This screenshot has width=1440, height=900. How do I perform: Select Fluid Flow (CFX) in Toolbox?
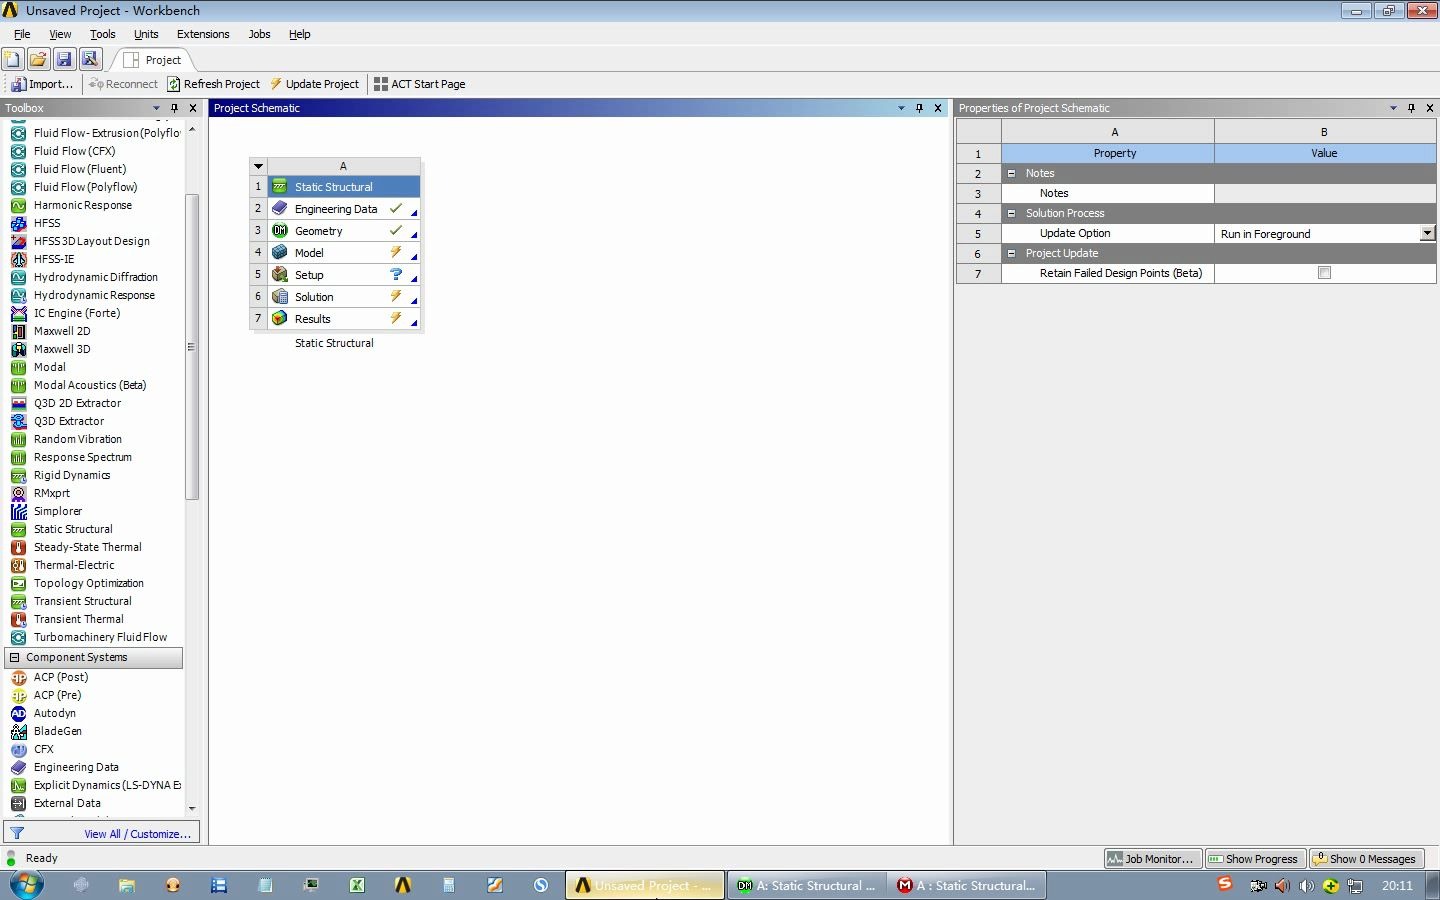tap(74, 151)
